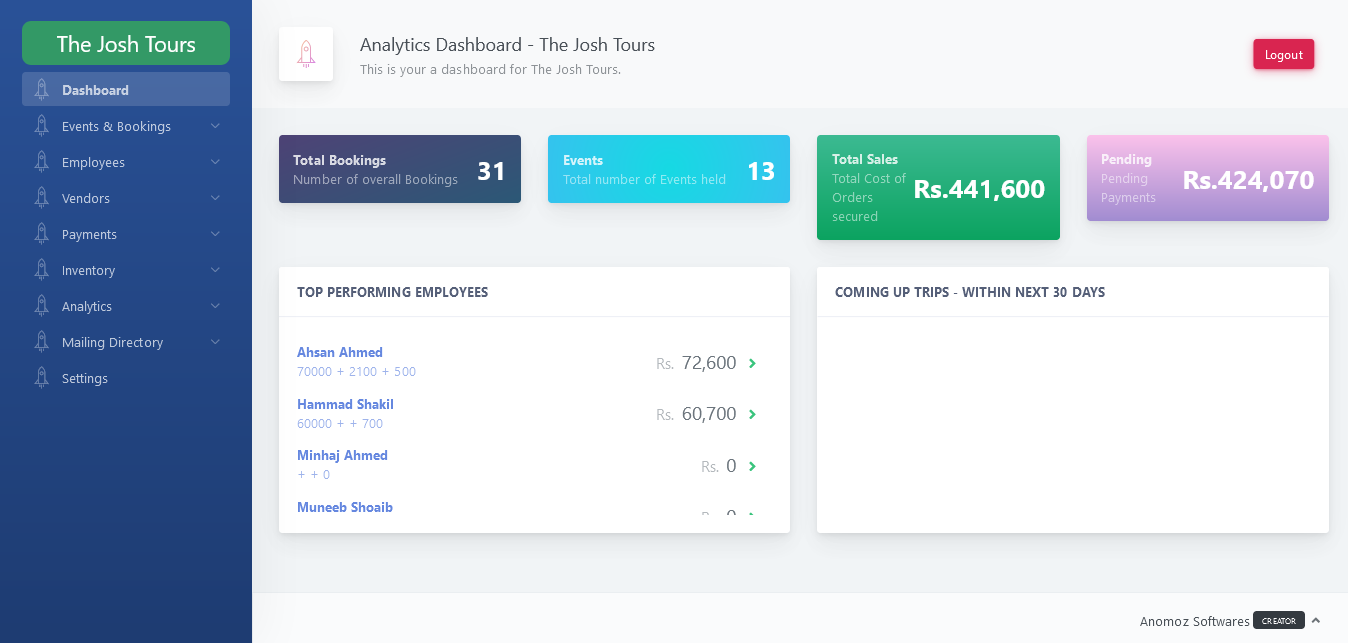The width and height of the screenshot is (1348, 643).
Task: Expand the Payments submenu chevron
Action: 215,234
